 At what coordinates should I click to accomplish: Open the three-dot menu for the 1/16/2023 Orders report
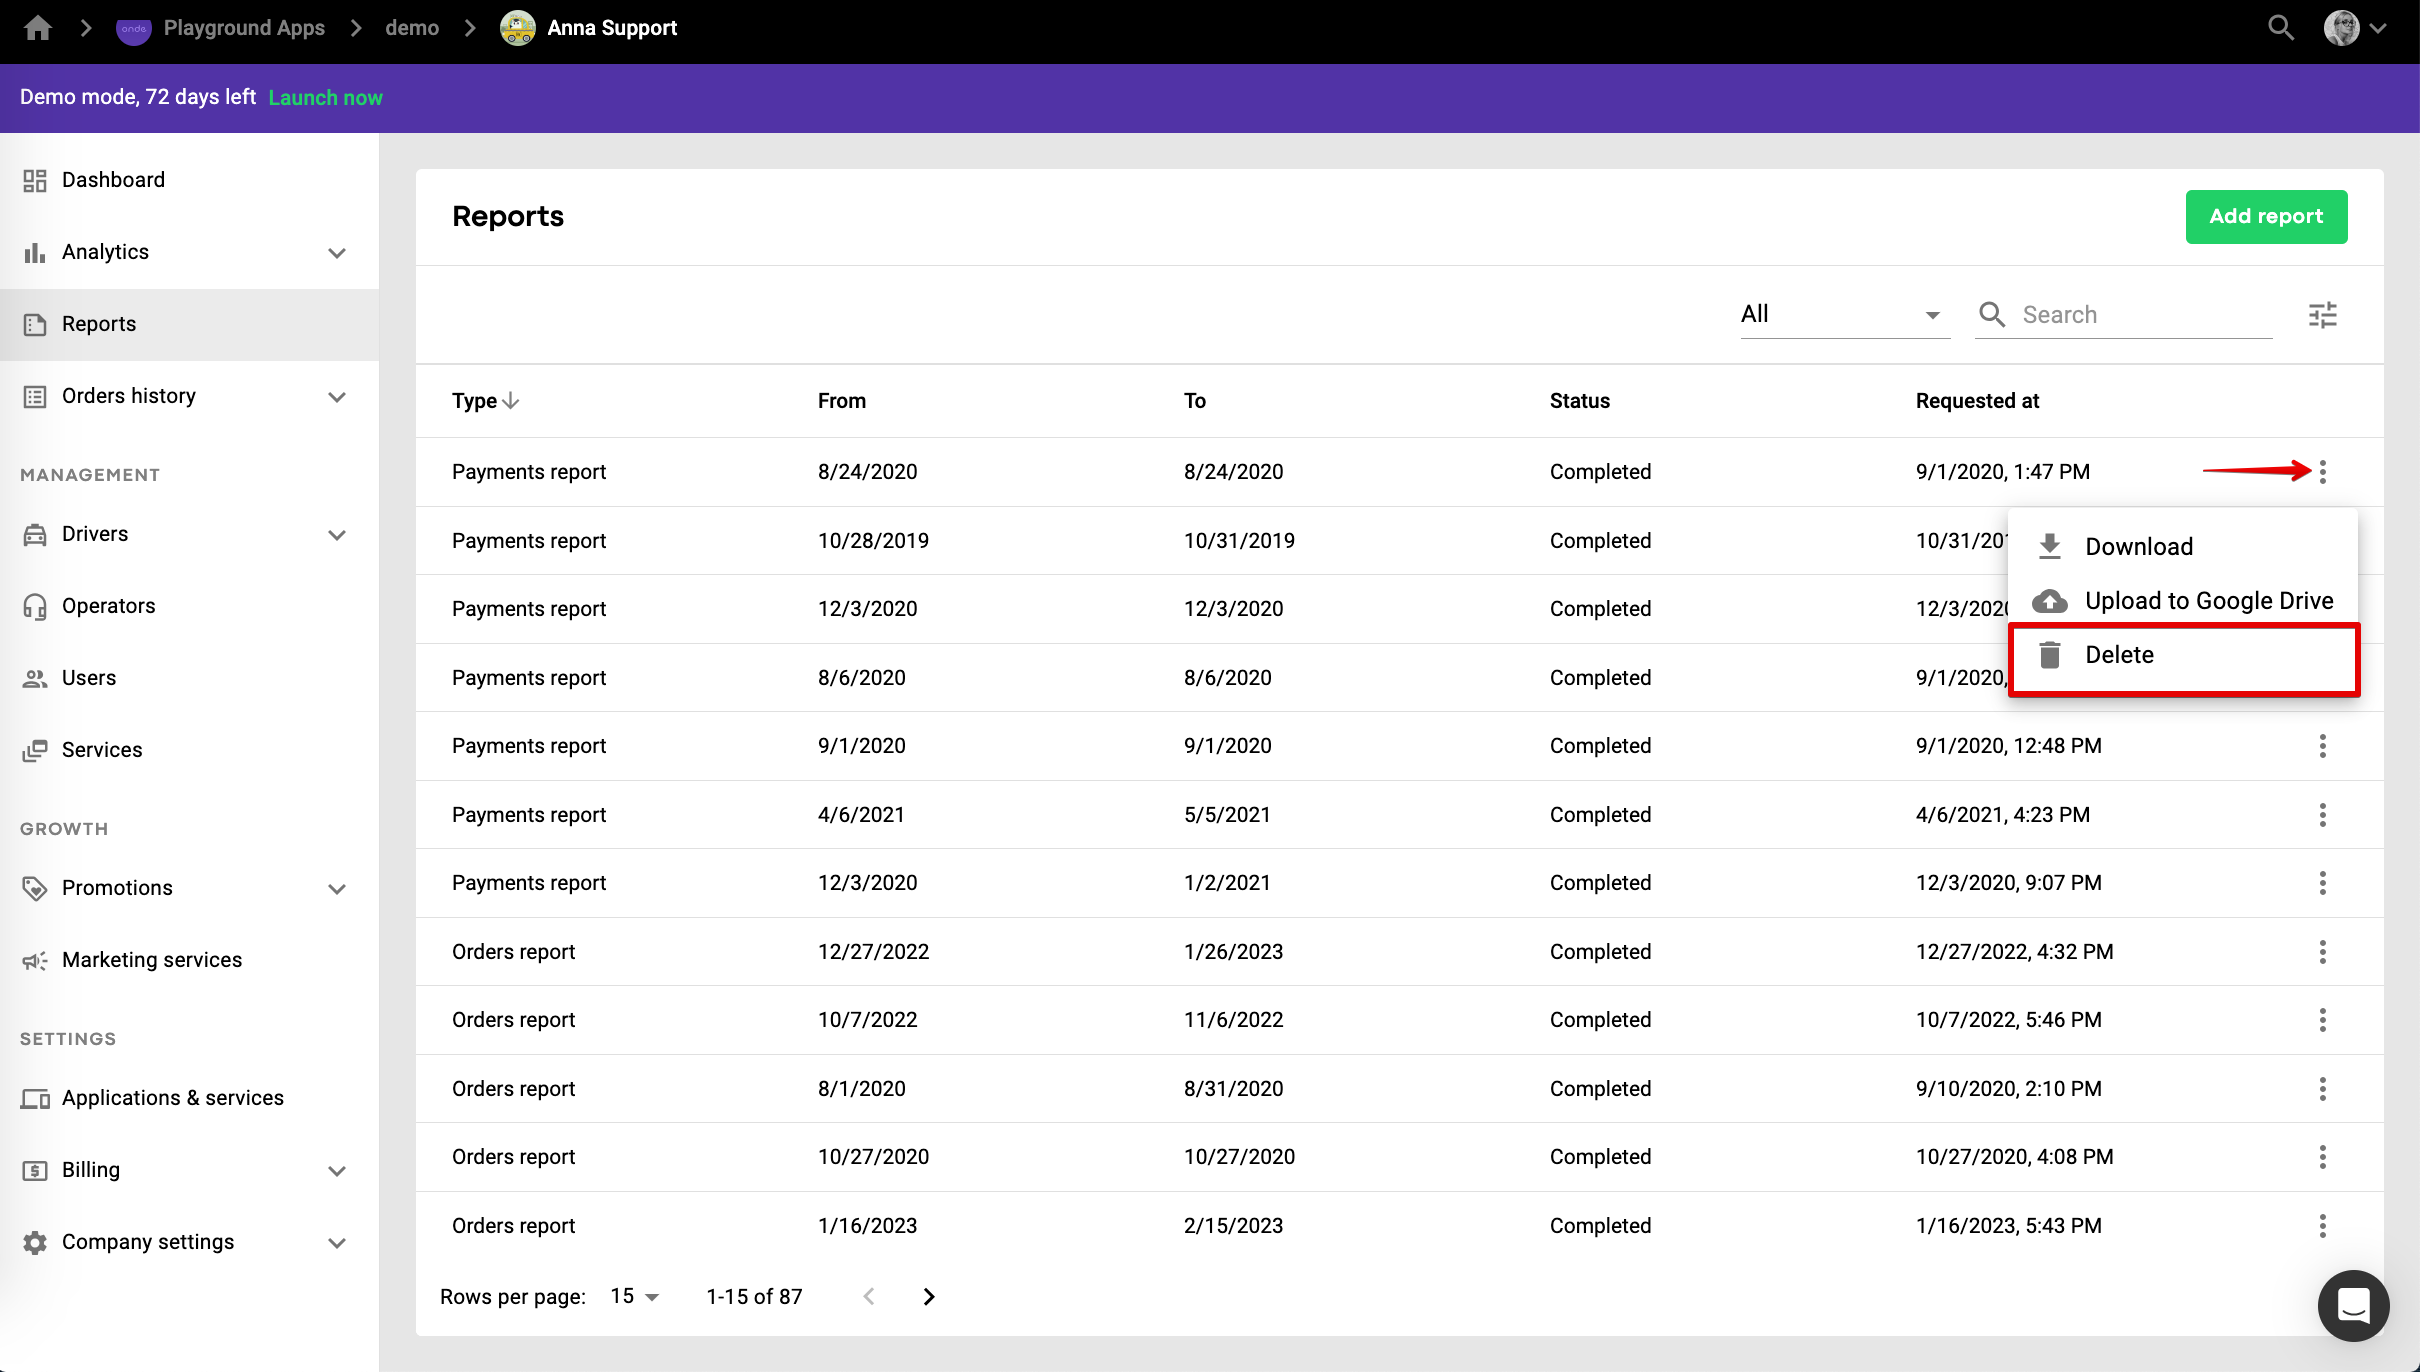point(2322,1226)
